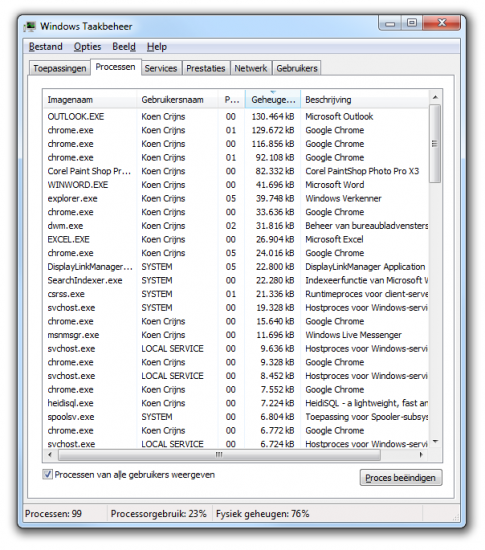The width and height of the screenshot is (485, 550).
Task: Click the Fysiek geheugen: 76% status entry
Action: [x=263, y=514]
